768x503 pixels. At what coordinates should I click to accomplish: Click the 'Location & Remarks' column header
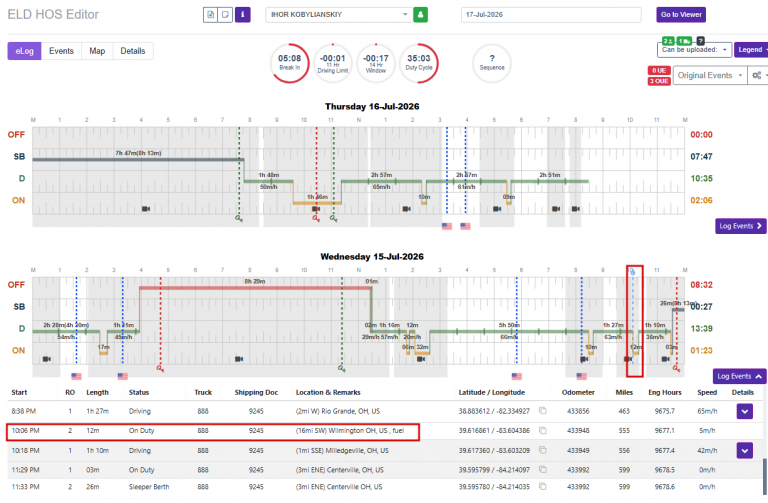(x=328, y=392)
